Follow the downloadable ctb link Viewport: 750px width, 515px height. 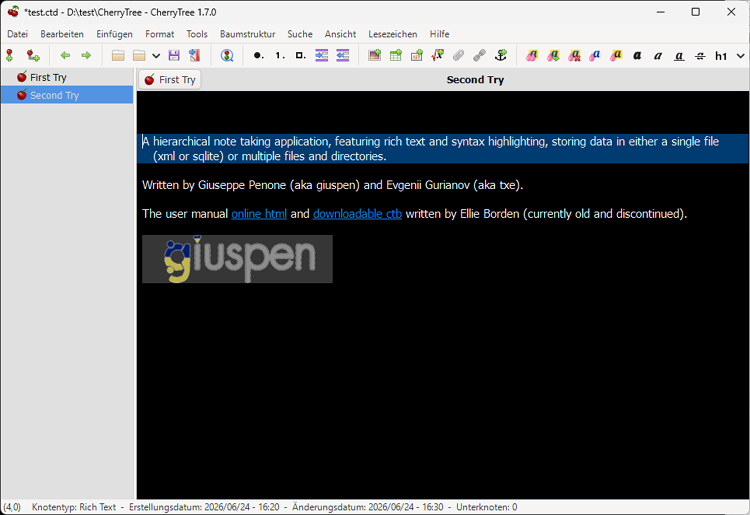357,214
